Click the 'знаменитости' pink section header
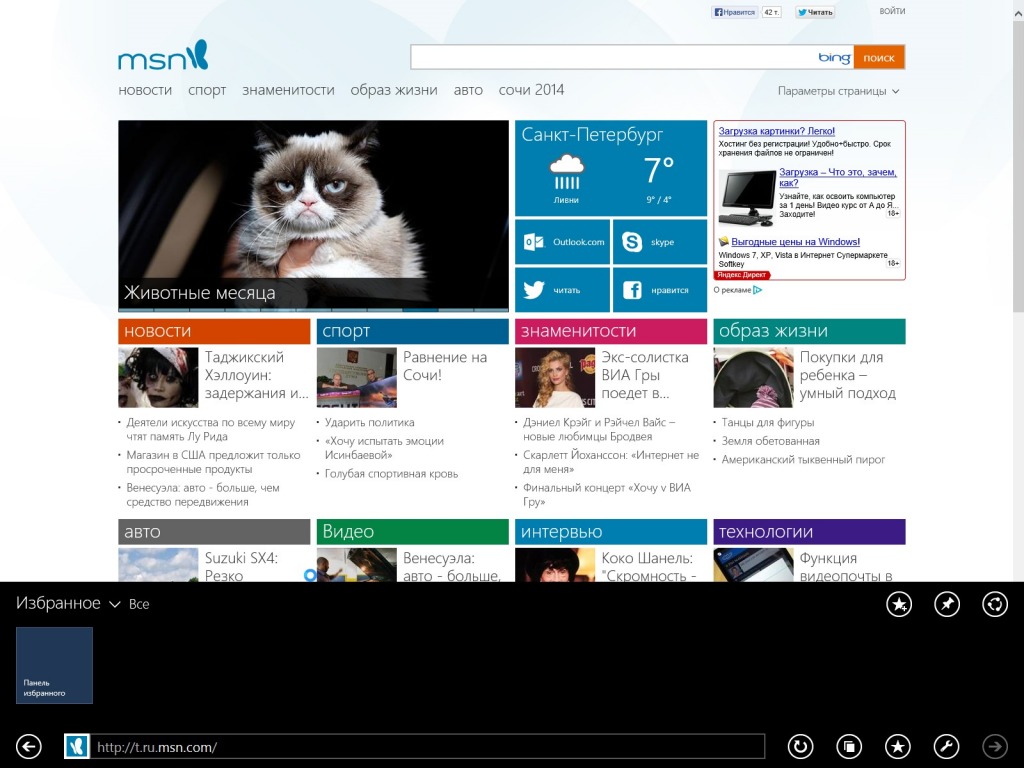 coord(611,331)
